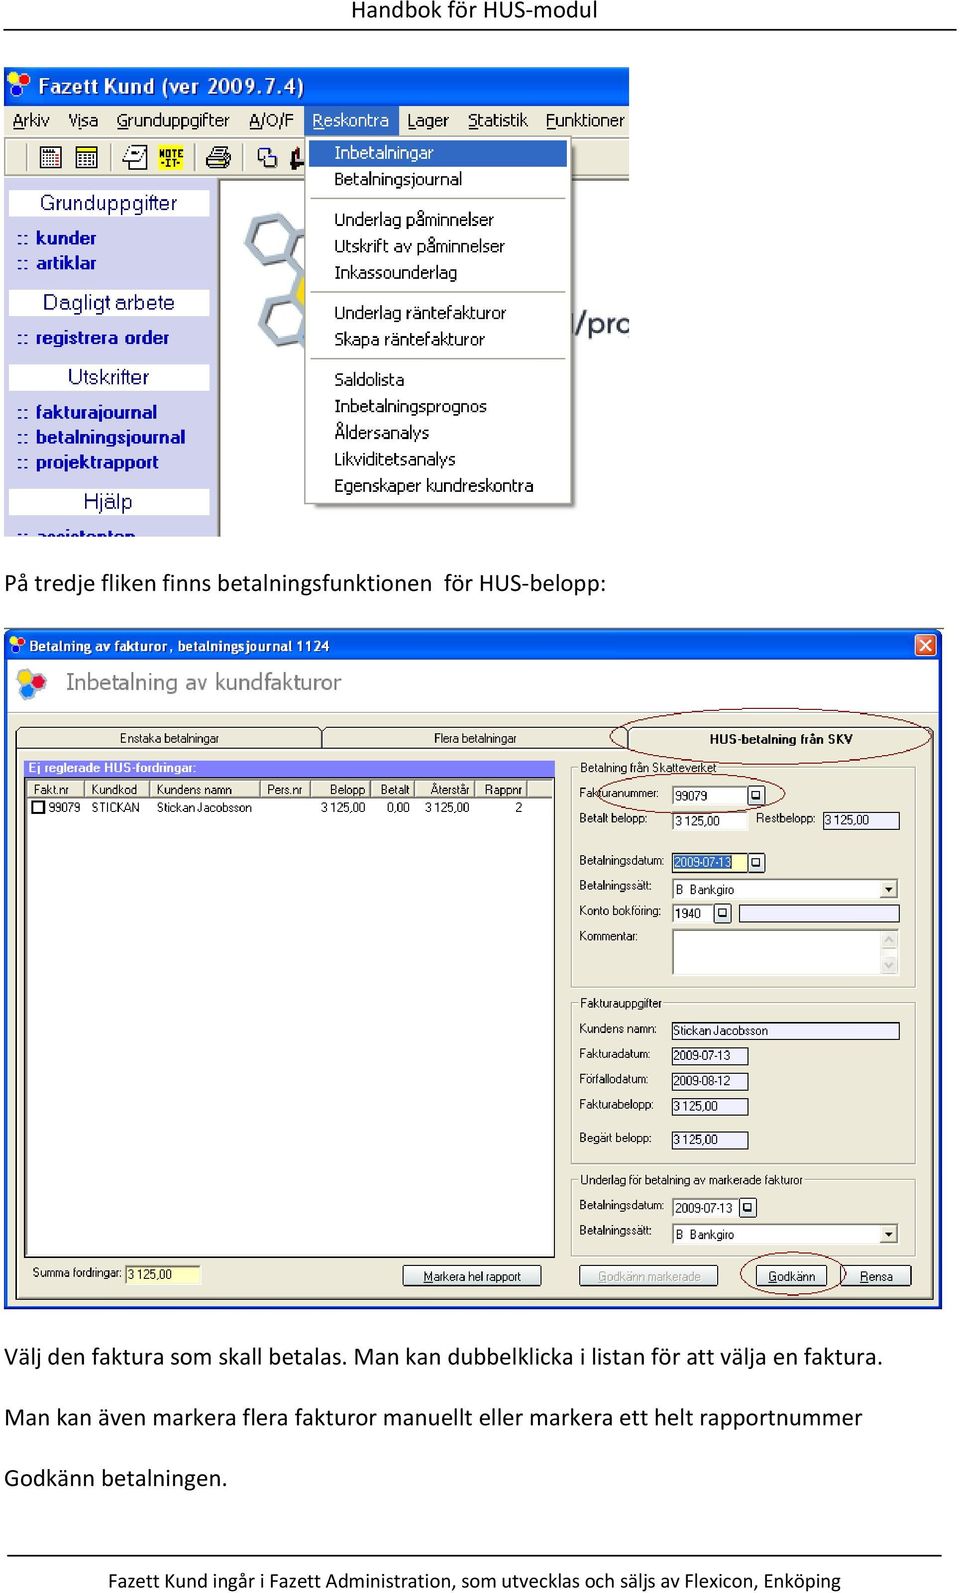Open artiklar link in sidebar
This screenshot has height=1593, width=960.
click(x=66, y=263)
